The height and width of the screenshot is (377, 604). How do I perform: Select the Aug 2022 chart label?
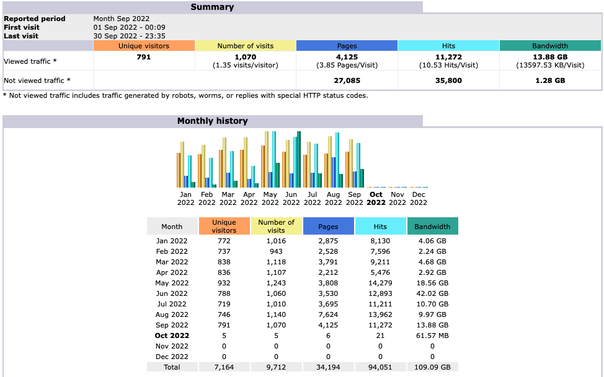pos(334,199)
